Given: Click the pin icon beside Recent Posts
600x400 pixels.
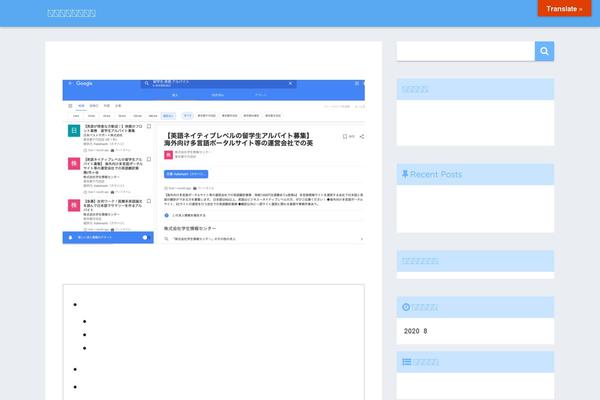Looking at the screenshot, I should (x=405, y=175).
